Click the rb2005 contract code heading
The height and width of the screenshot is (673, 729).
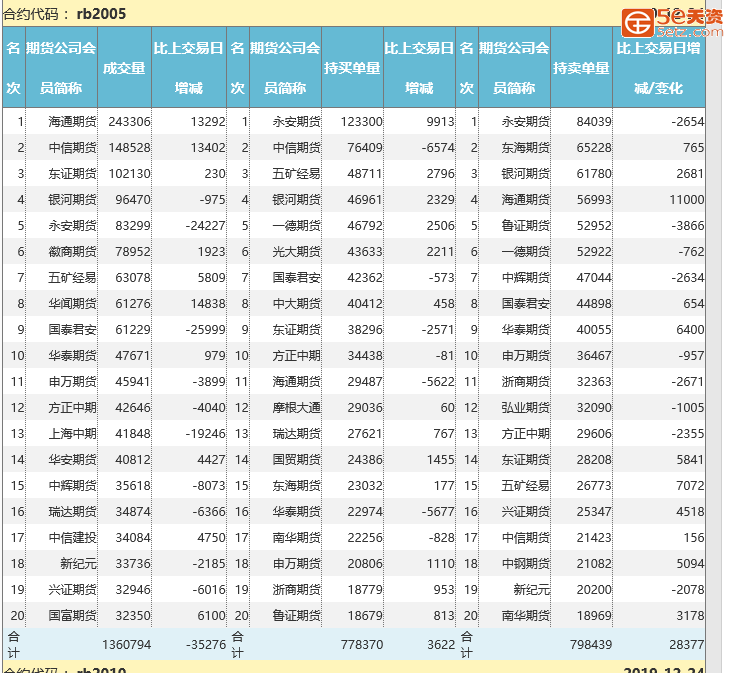[x=101, y=13]
